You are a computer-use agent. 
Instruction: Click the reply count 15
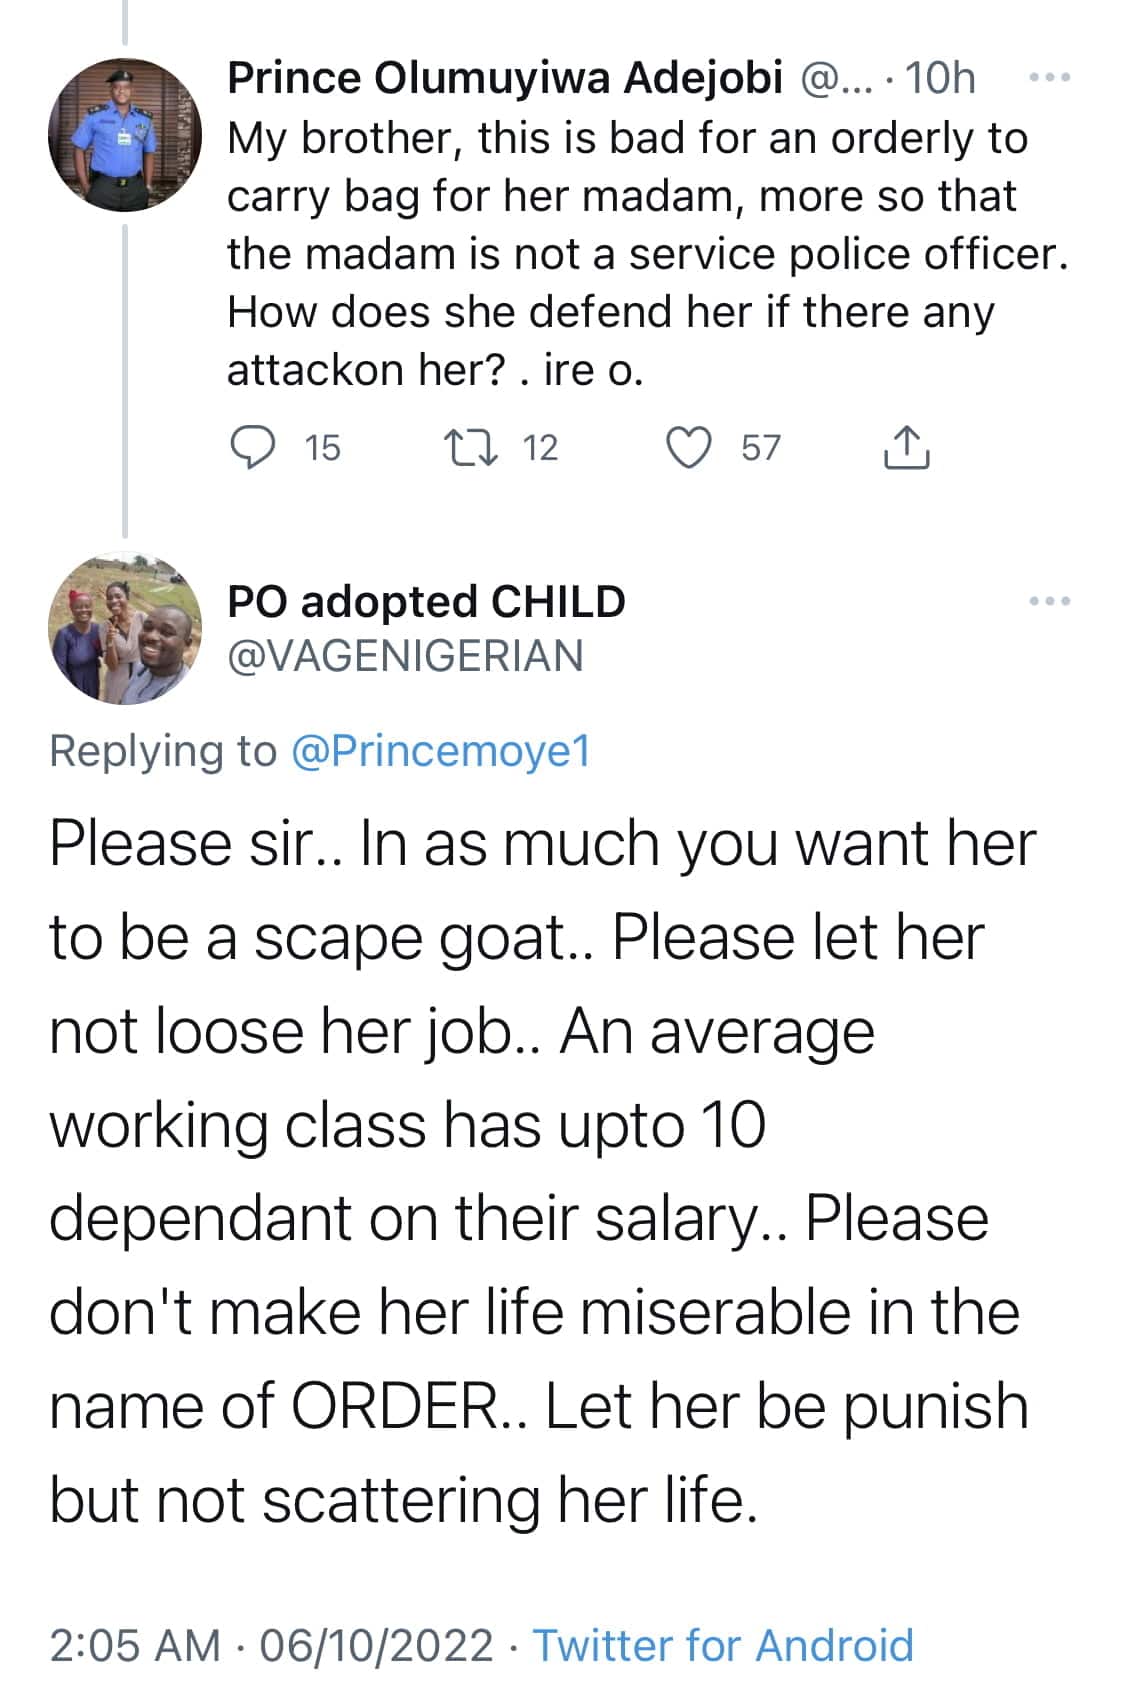322,447
